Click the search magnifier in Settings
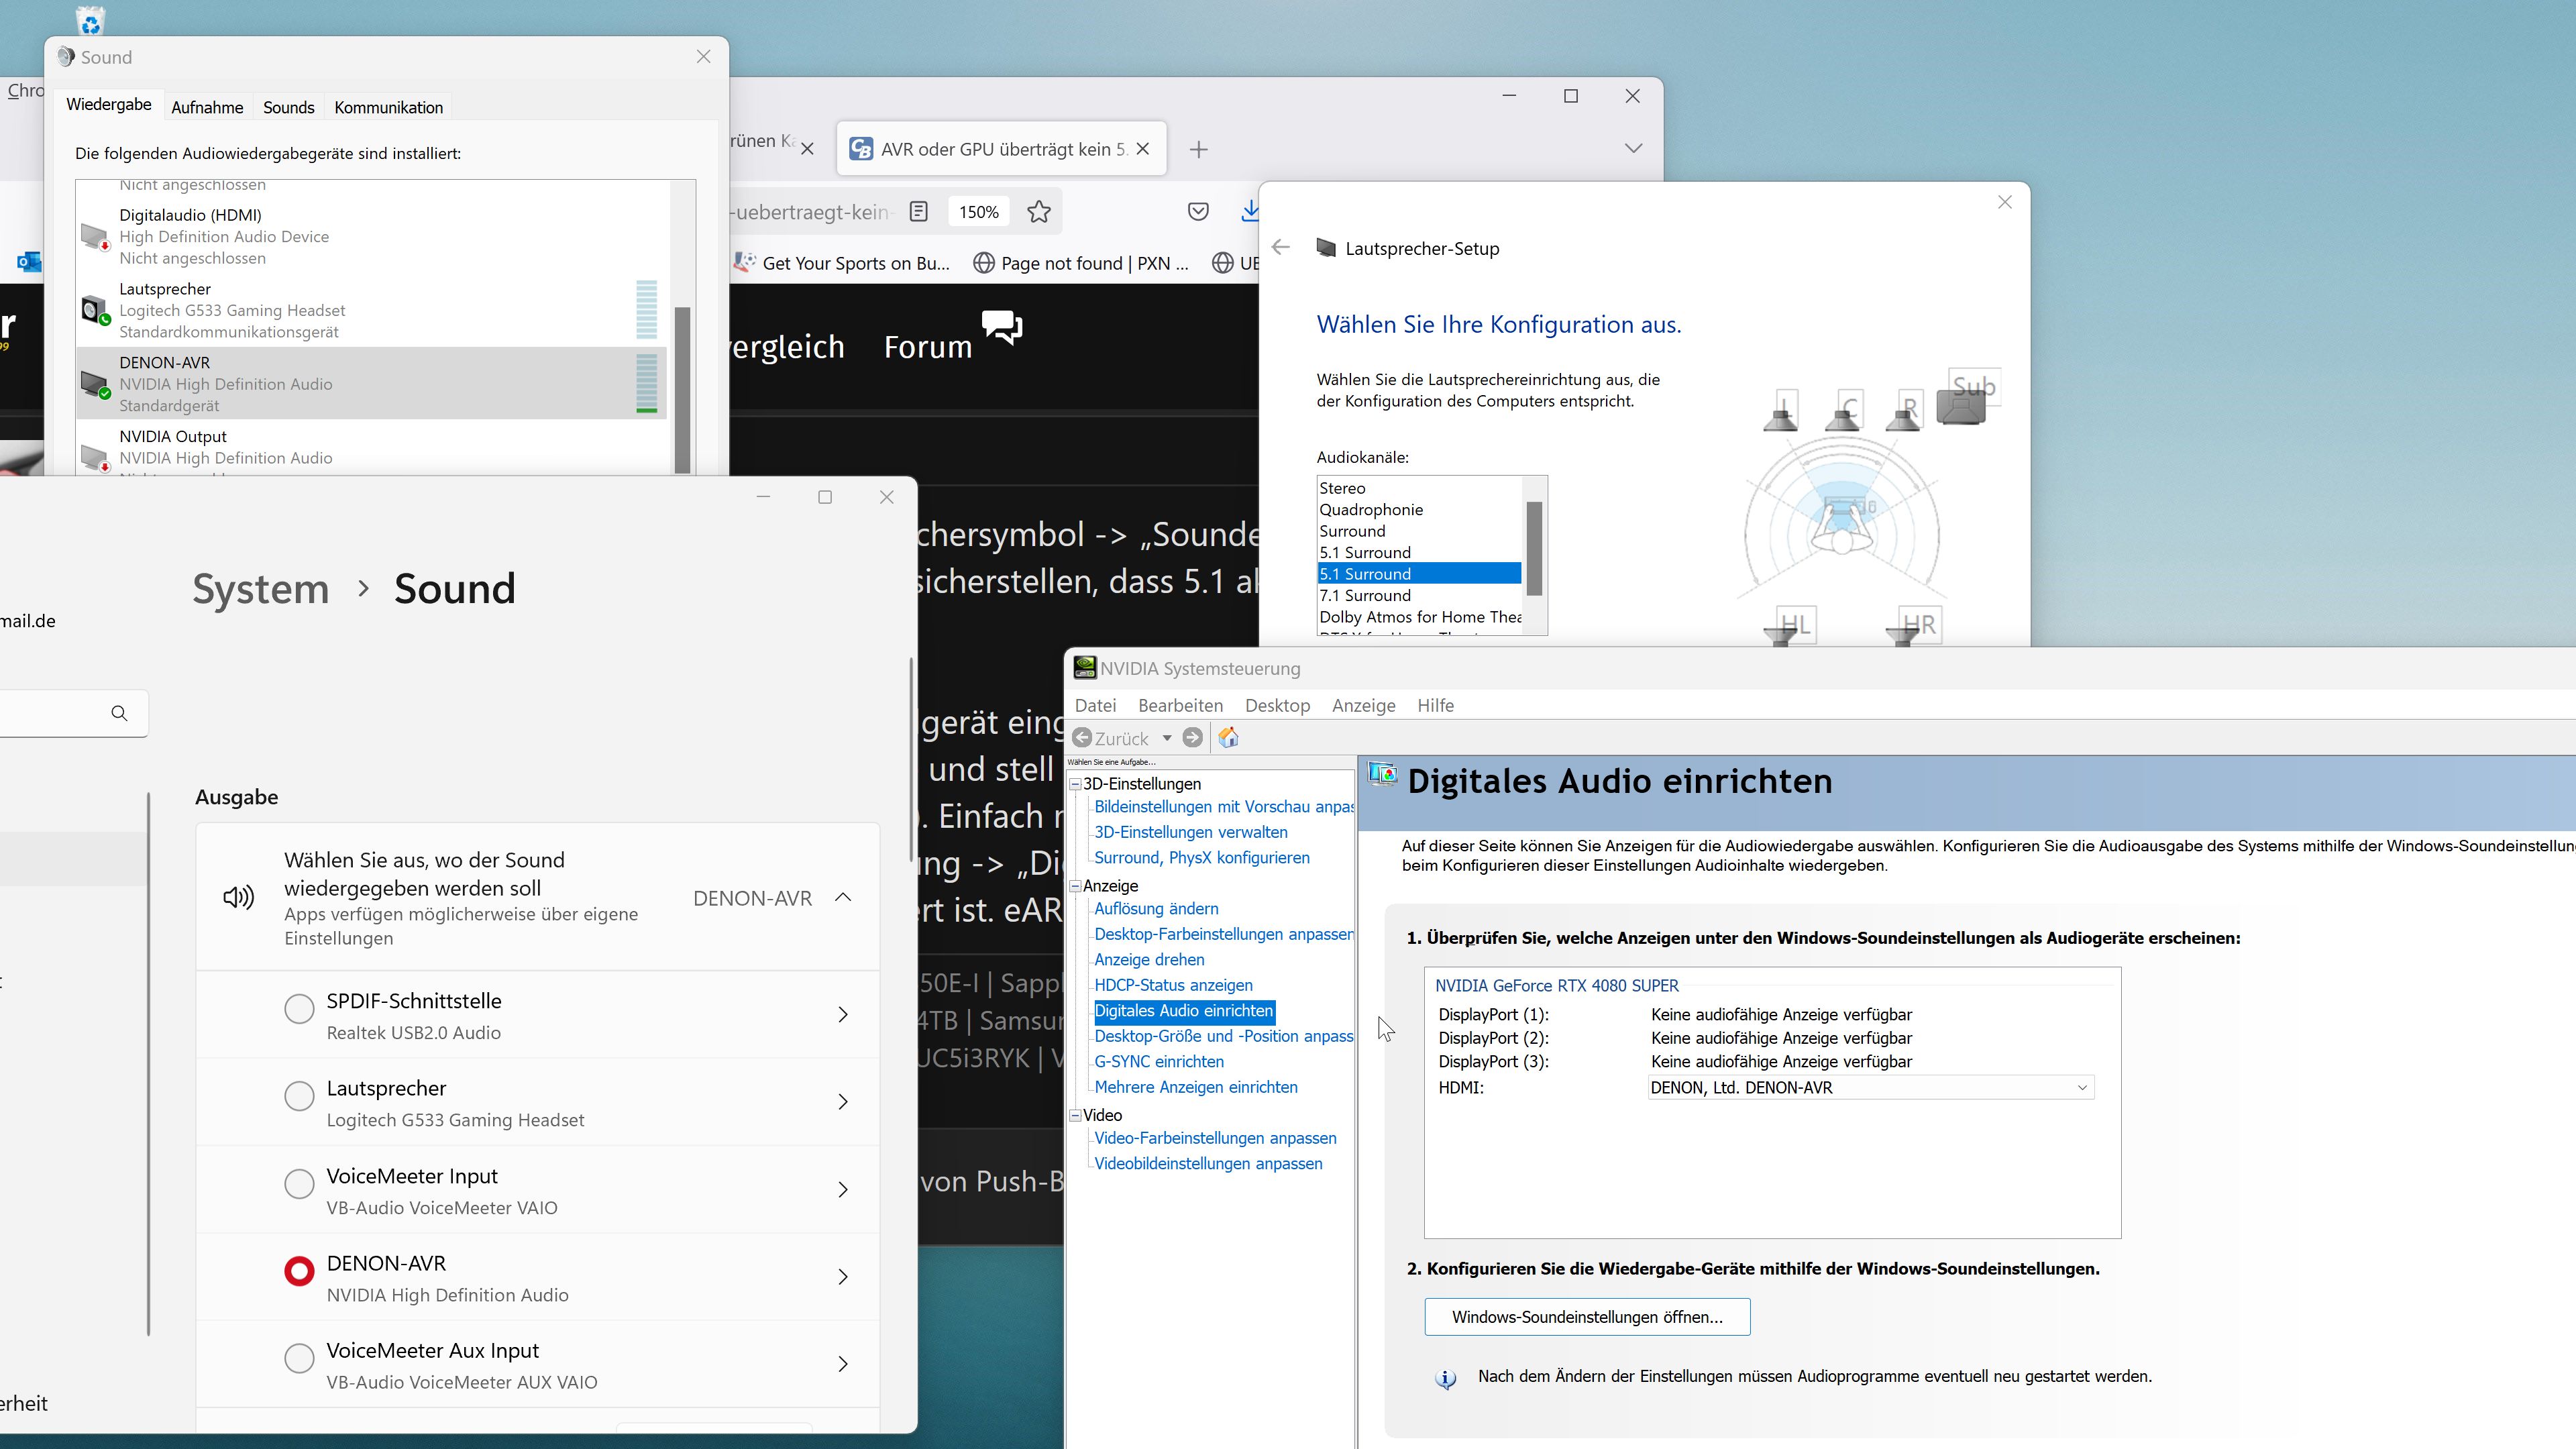 coord(119,713)
